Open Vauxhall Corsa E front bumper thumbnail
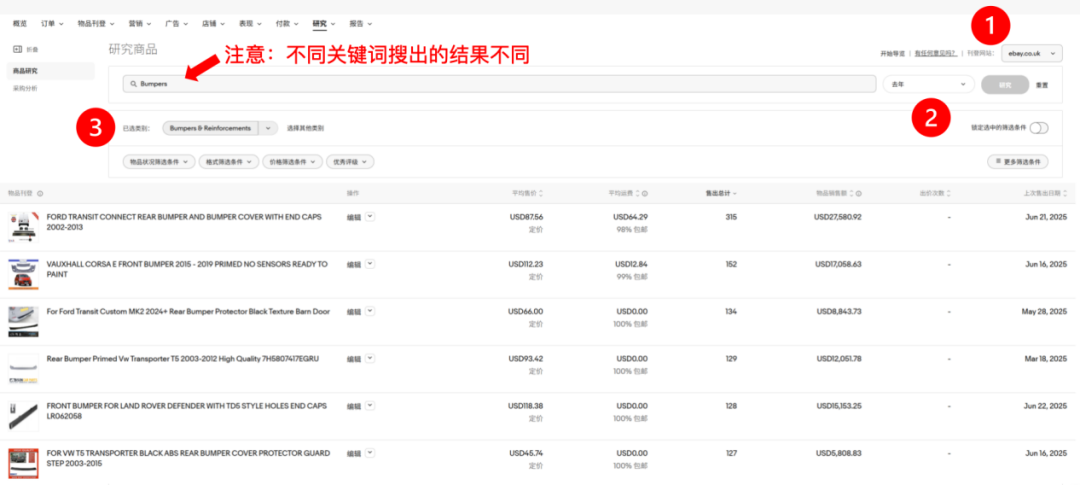The height and width of the screenshot is (485, 1080). [x=23, y=274]
